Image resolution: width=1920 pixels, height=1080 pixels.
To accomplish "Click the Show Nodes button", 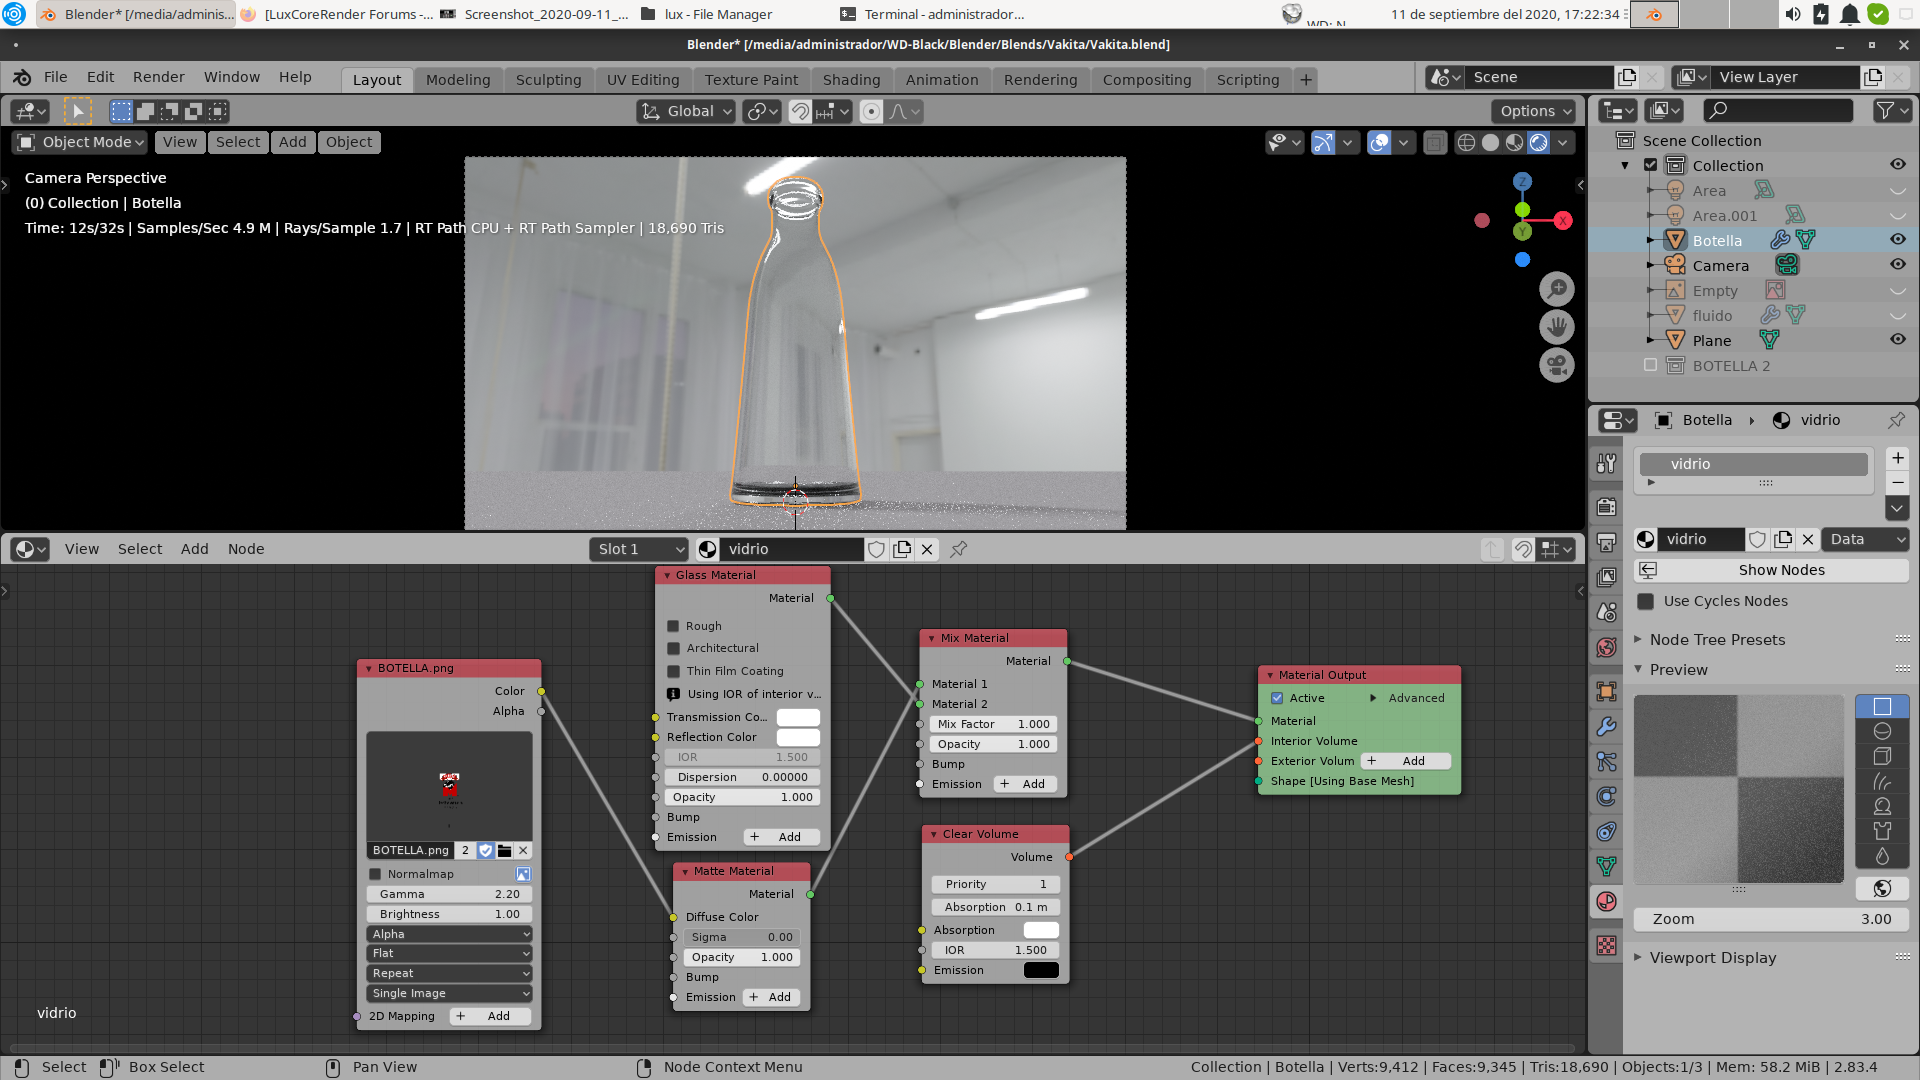I will tap(1781, 570).
